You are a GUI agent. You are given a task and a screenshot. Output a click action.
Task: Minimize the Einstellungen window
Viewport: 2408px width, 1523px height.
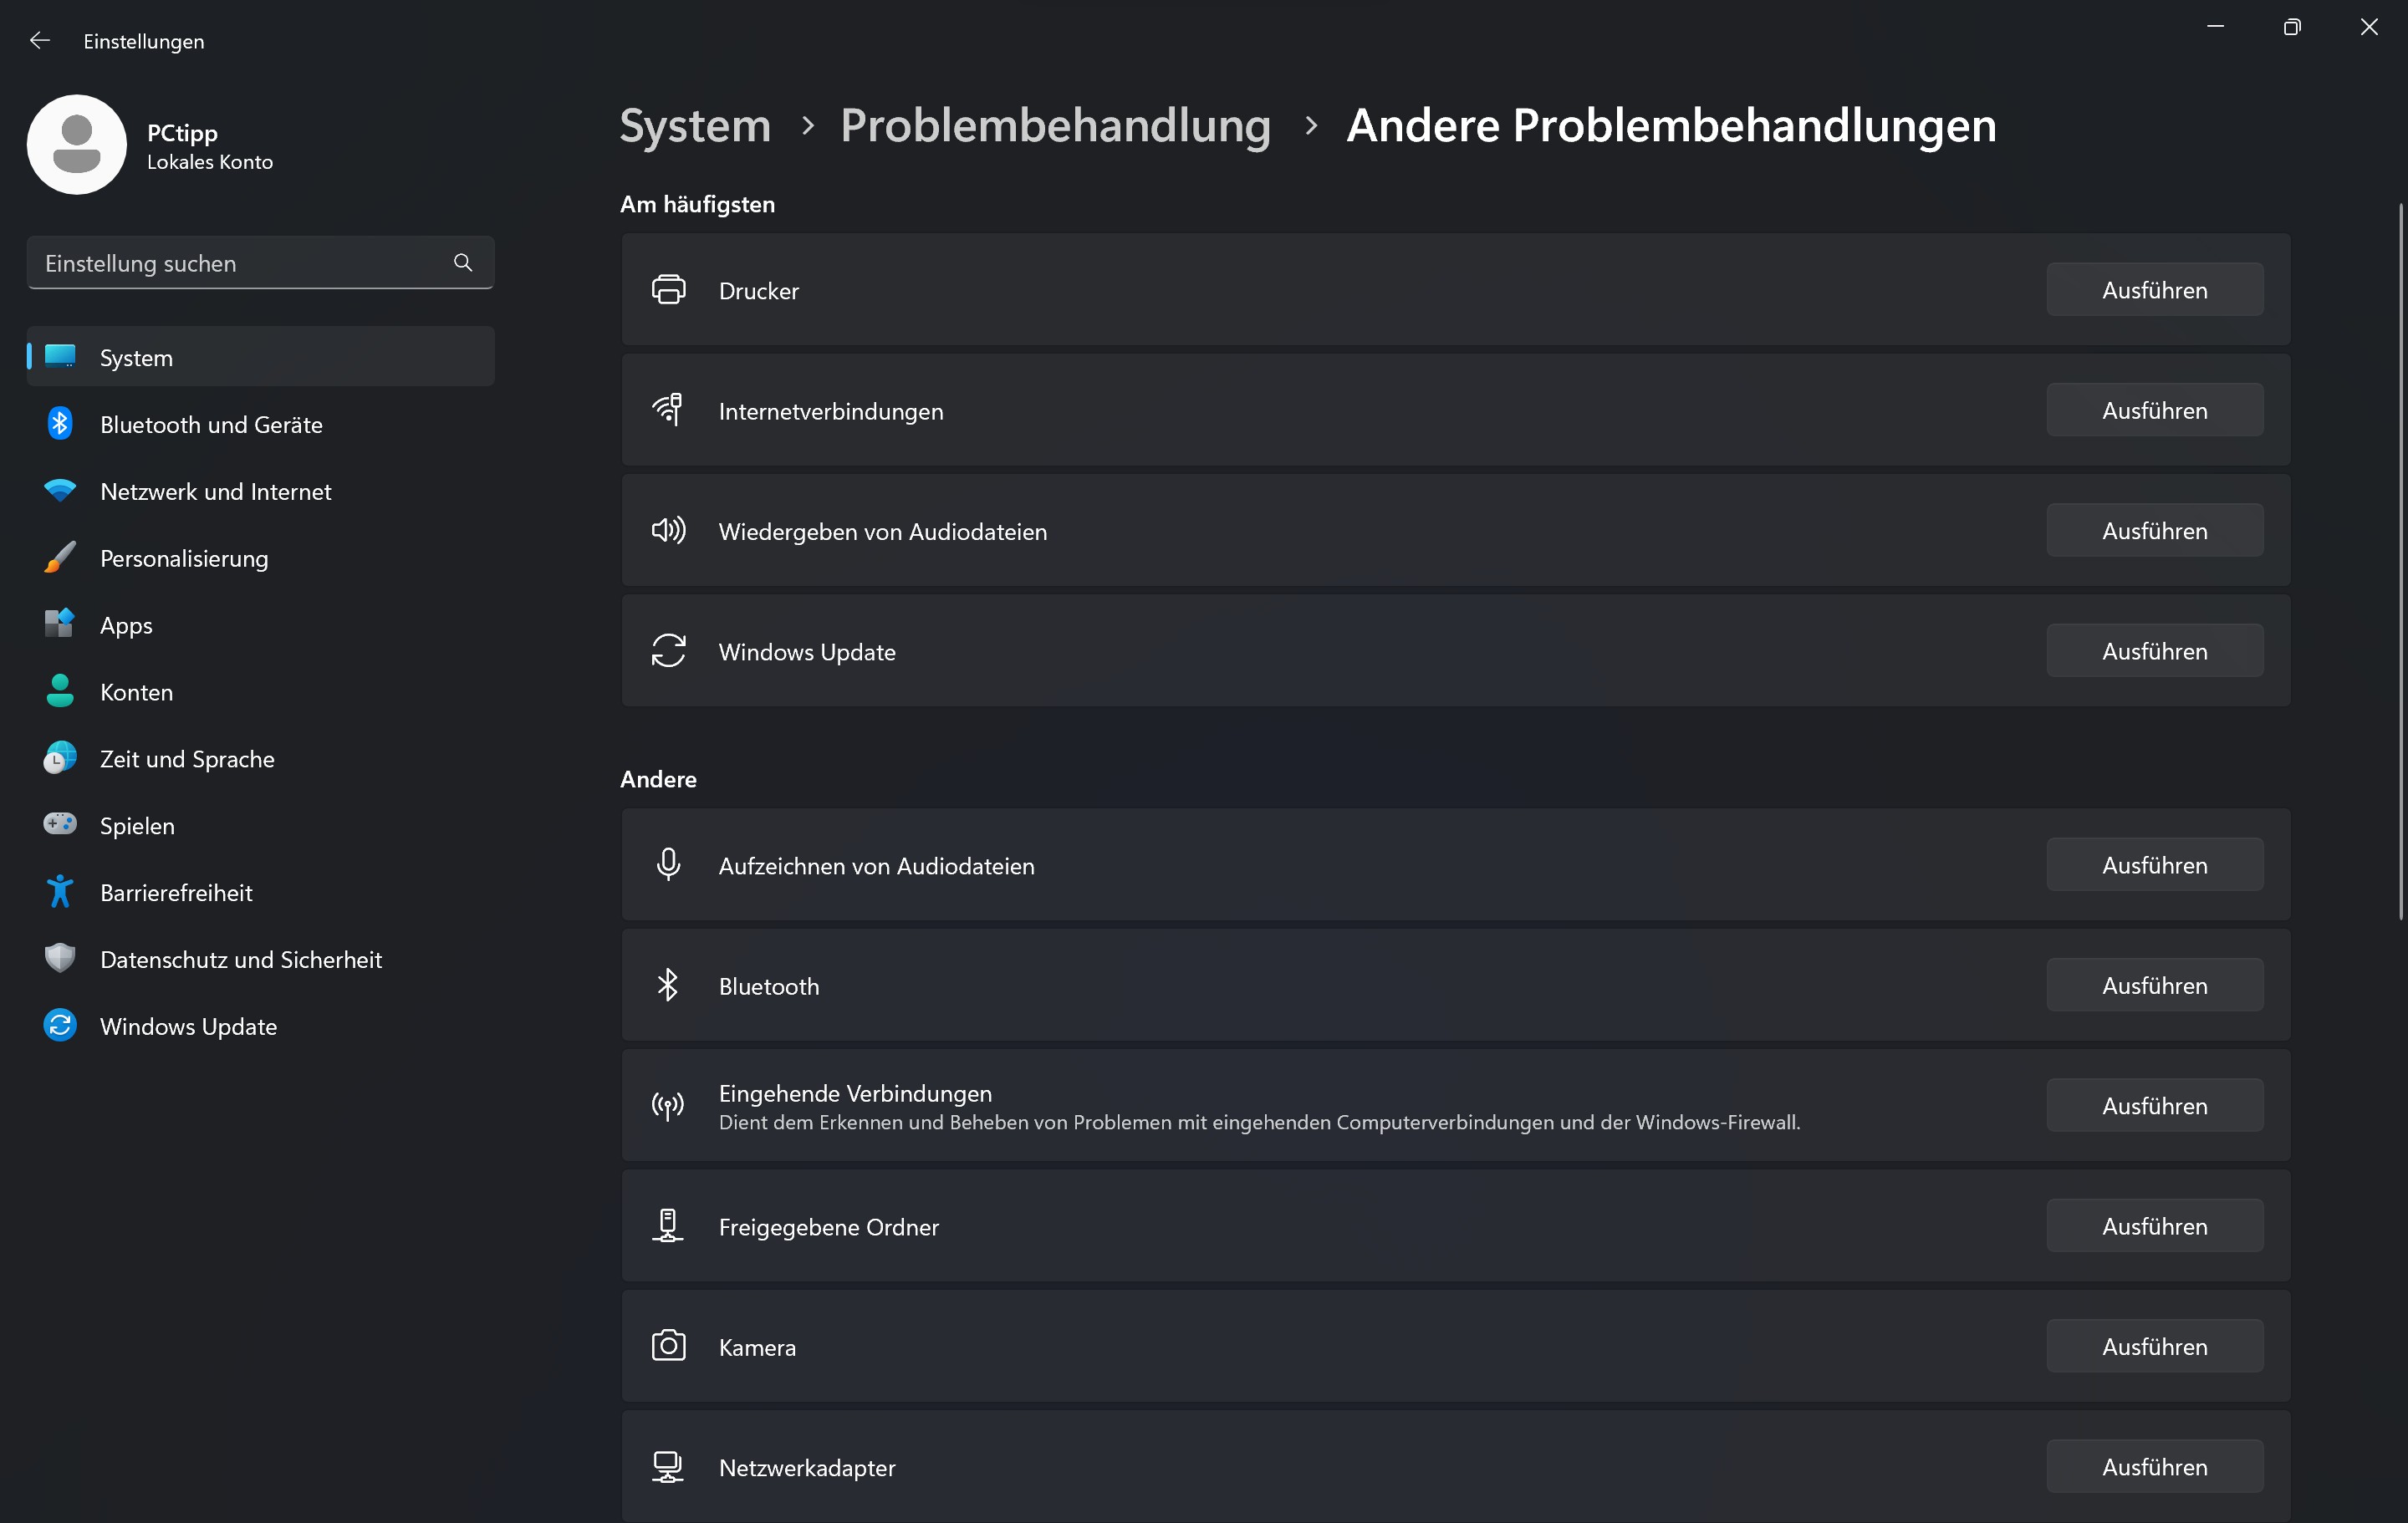click(x=2215, y=27)
